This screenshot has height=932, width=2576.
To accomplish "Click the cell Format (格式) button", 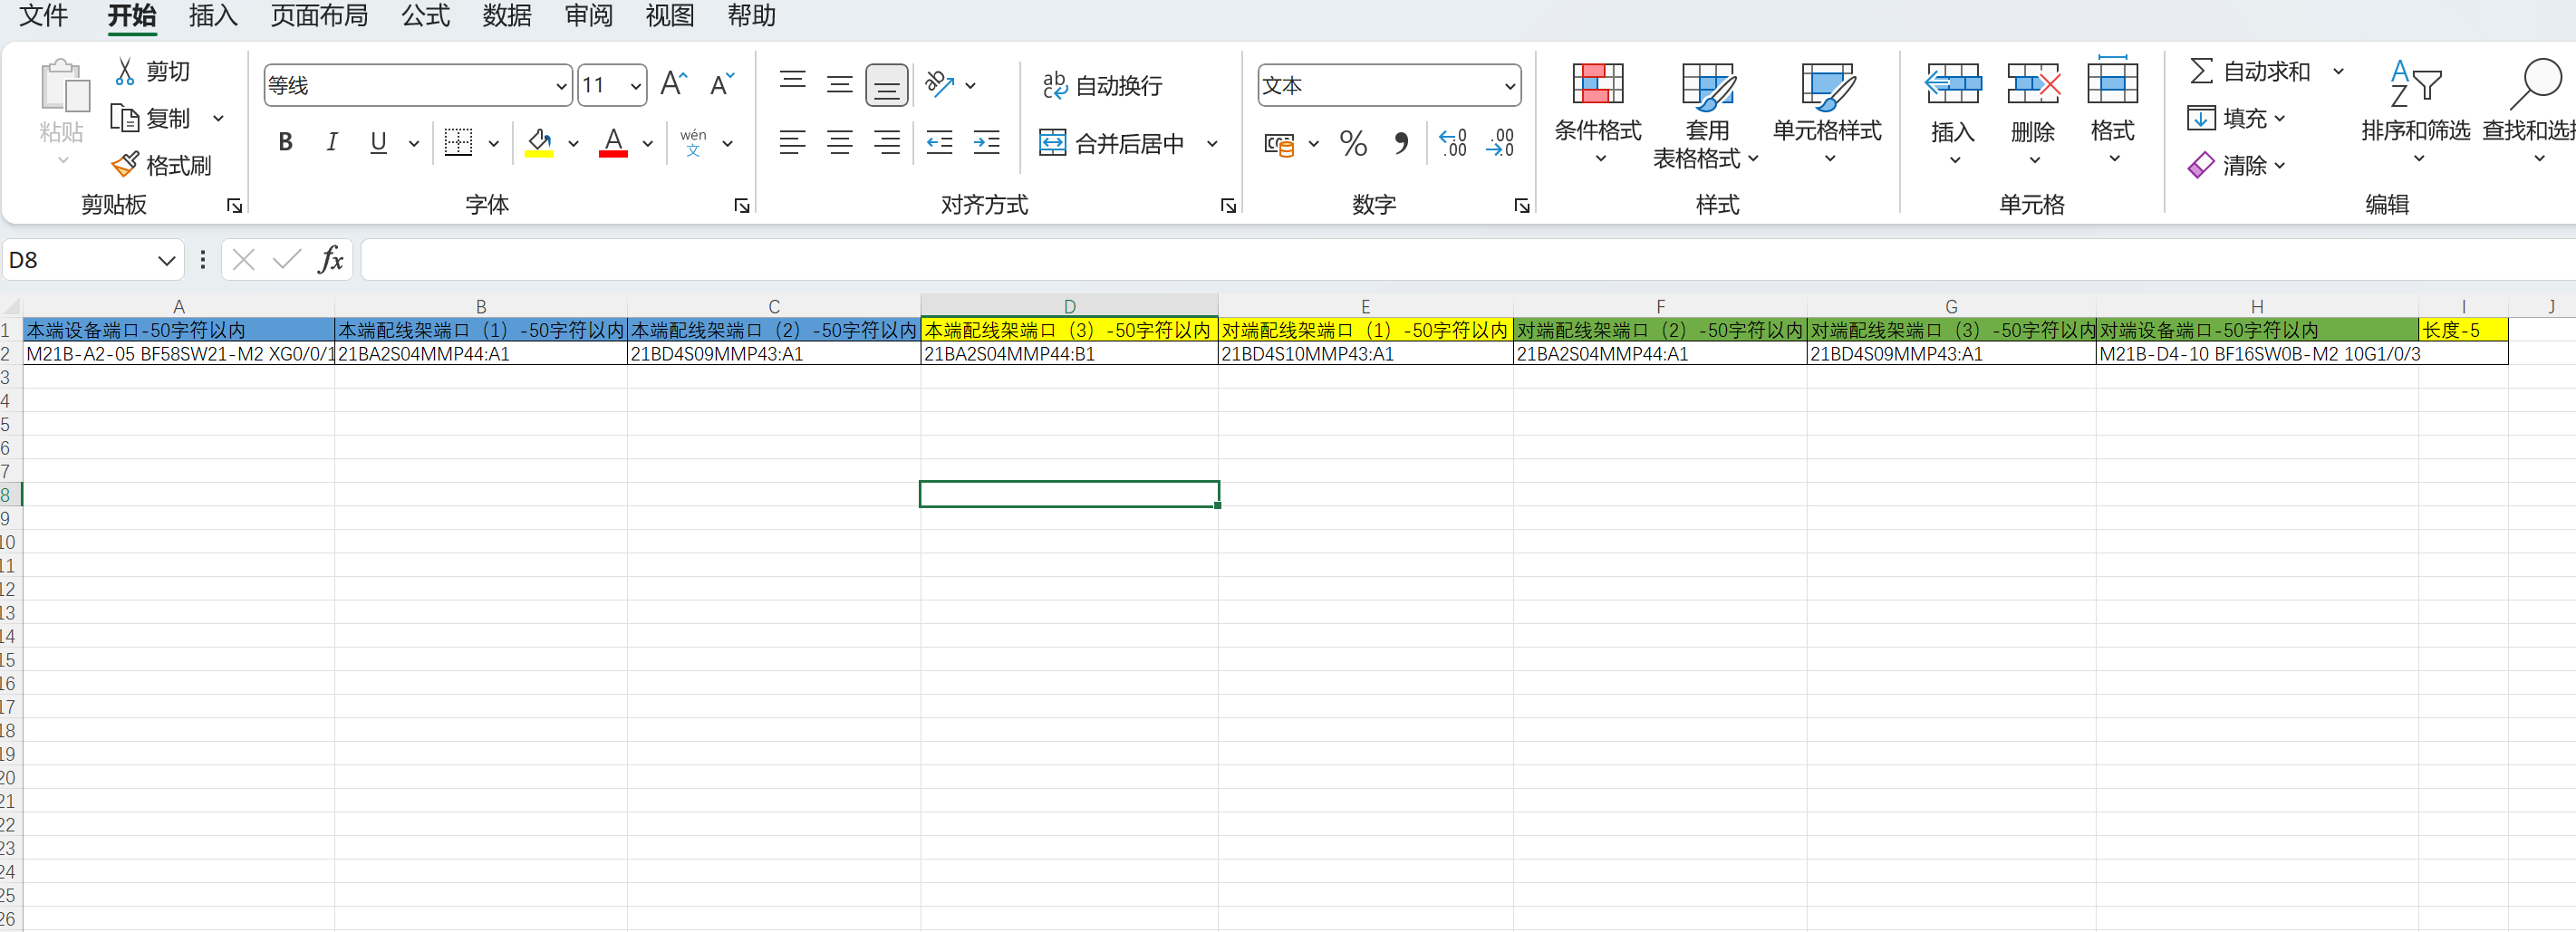I will pos(2113,110).
